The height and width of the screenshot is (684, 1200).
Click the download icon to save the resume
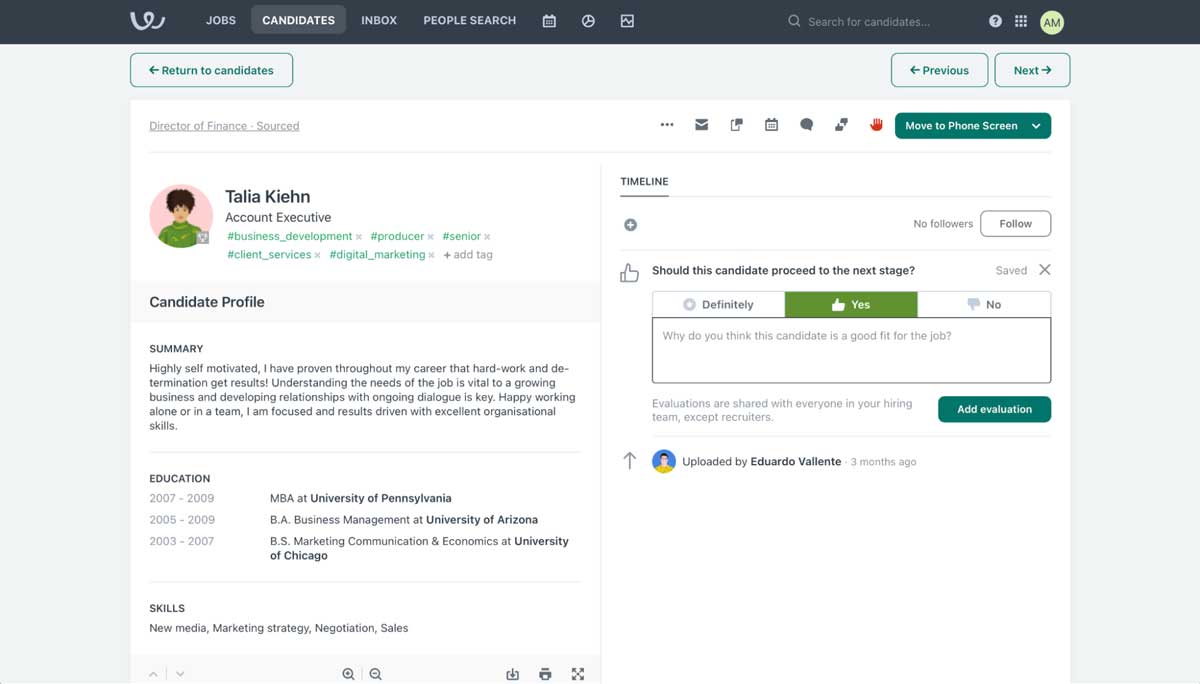coord(513,674)
